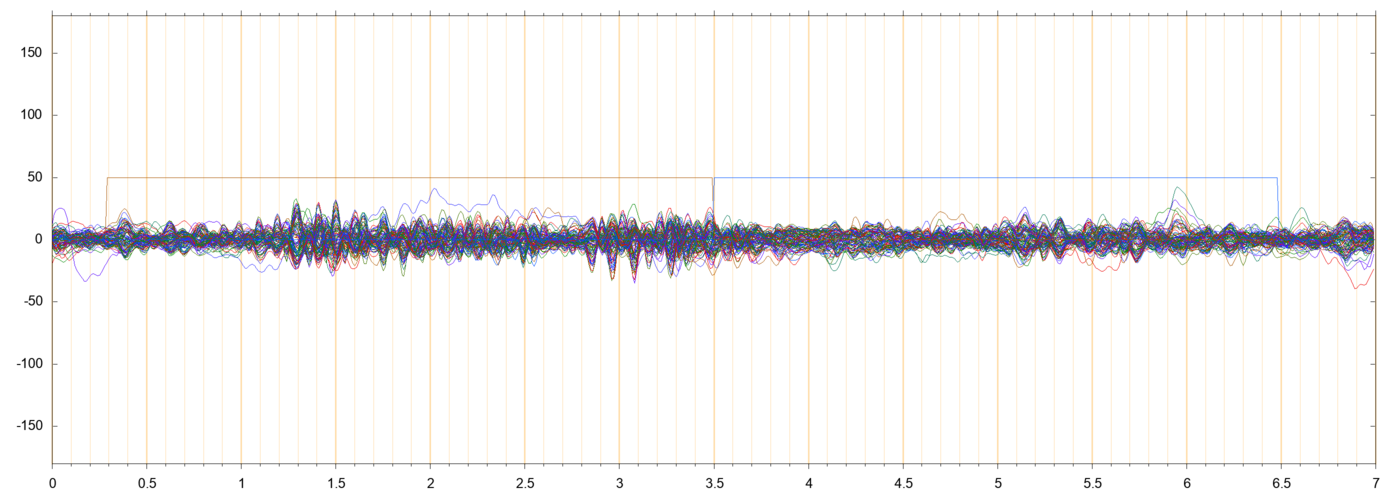Click the y-axis label 100

coord(33,115)
